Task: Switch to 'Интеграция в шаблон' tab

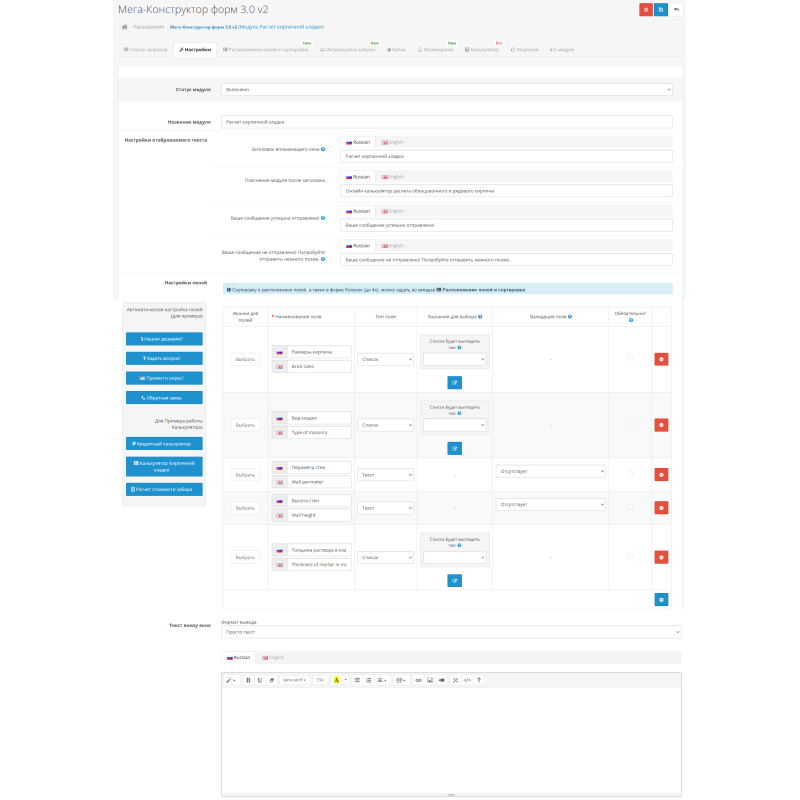Action: 347,49
